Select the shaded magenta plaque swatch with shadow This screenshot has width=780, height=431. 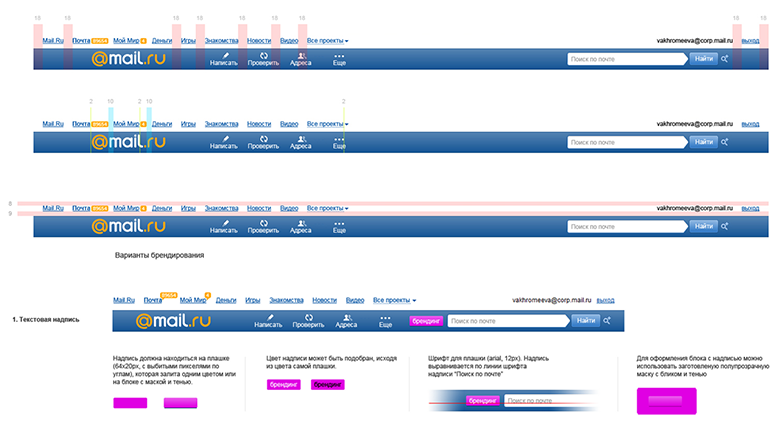[181, 403]
